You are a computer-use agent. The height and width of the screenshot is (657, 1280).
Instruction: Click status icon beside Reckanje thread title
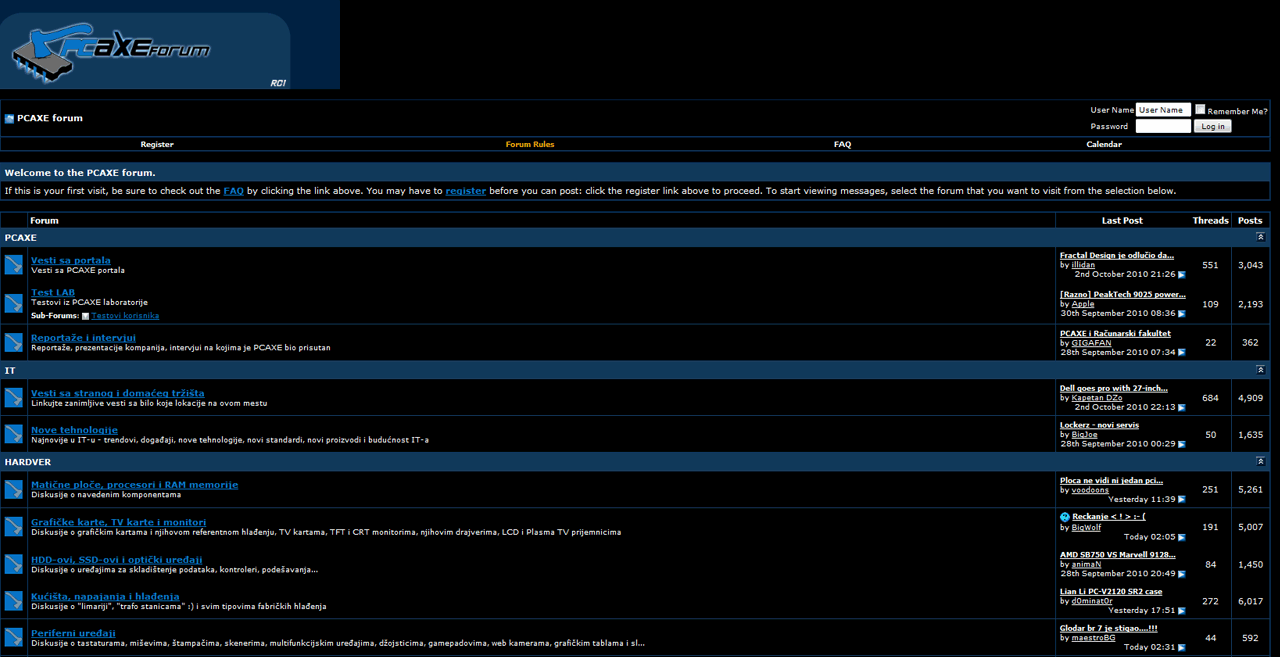coord(1063,516)
